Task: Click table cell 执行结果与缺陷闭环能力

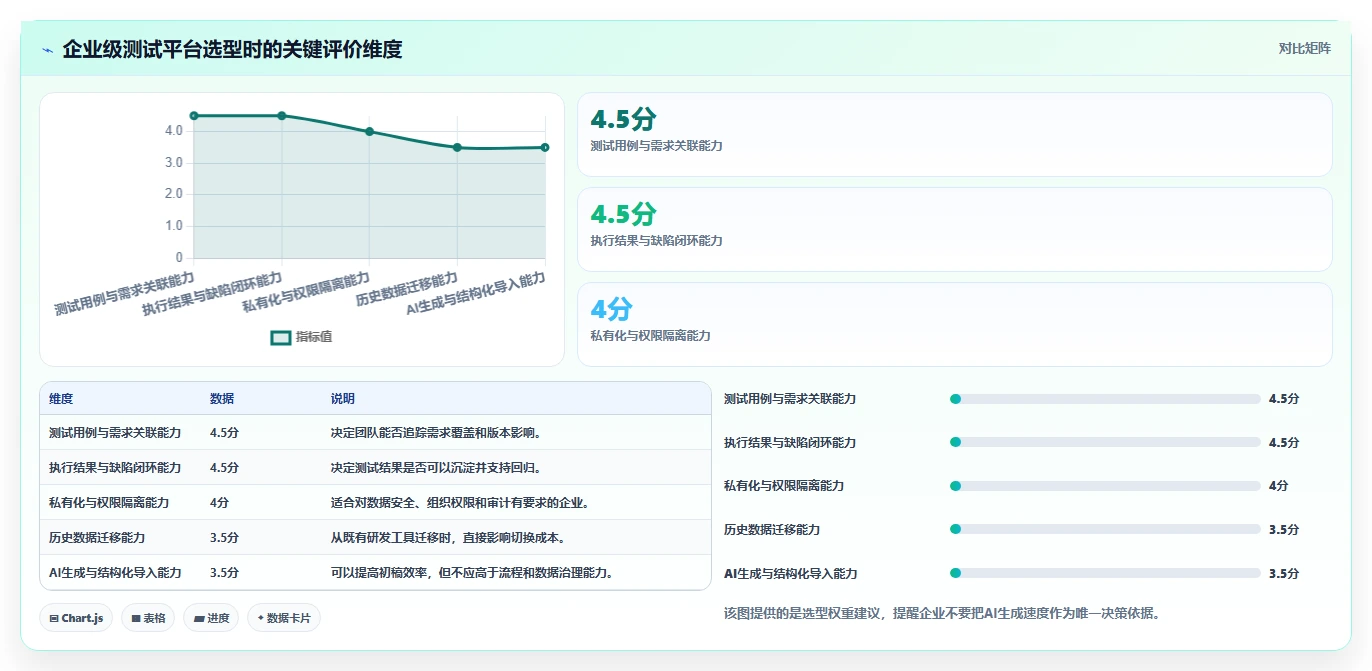Action: 115,468
